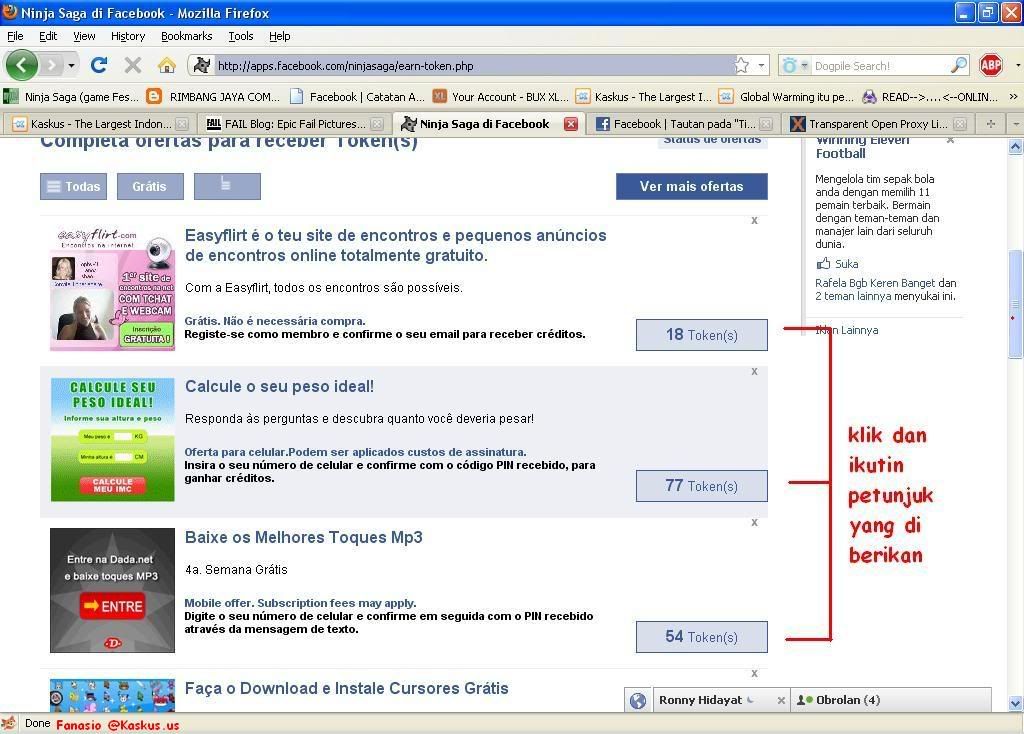This screenshot has height=734, width=1024.
Task: Select the Grátis offers filter
Action: tap(150, 187)
